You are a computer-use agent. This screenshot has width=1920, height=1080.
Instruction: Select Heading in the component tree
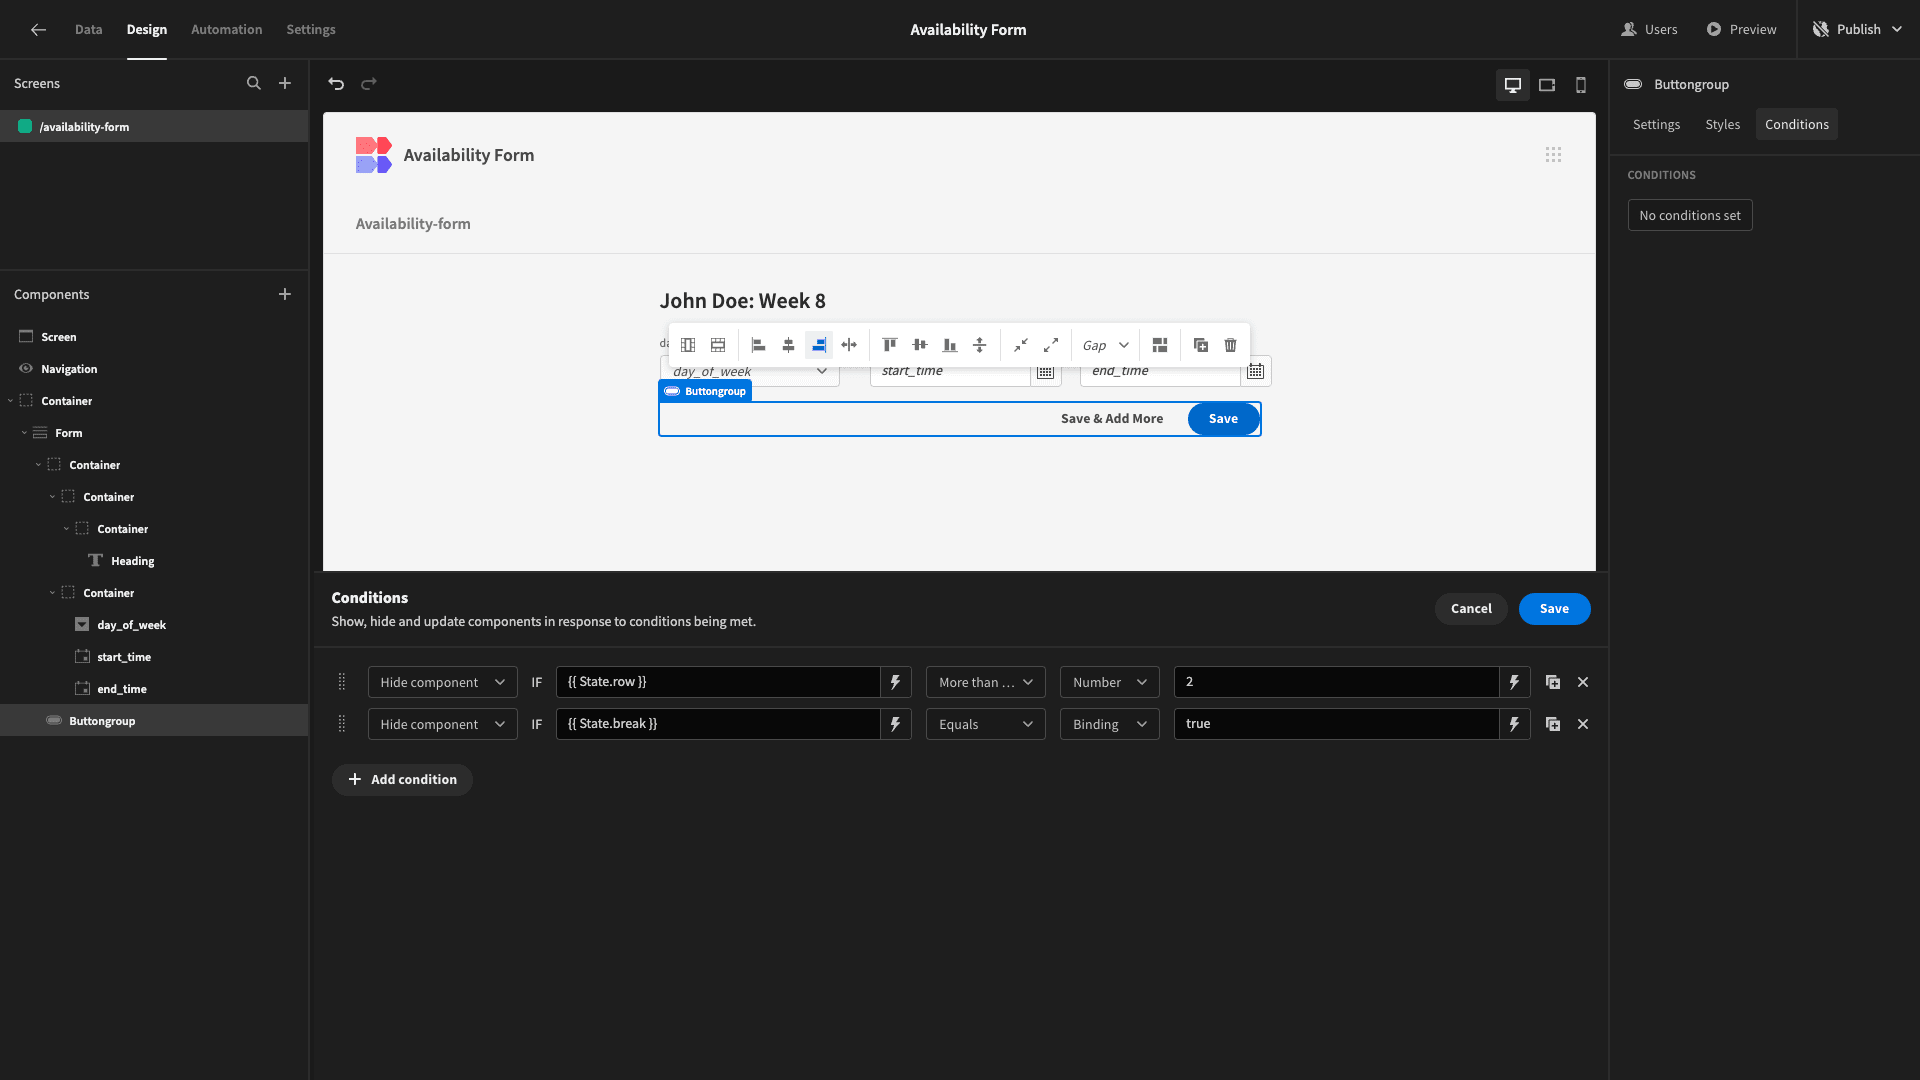[133, 561]
